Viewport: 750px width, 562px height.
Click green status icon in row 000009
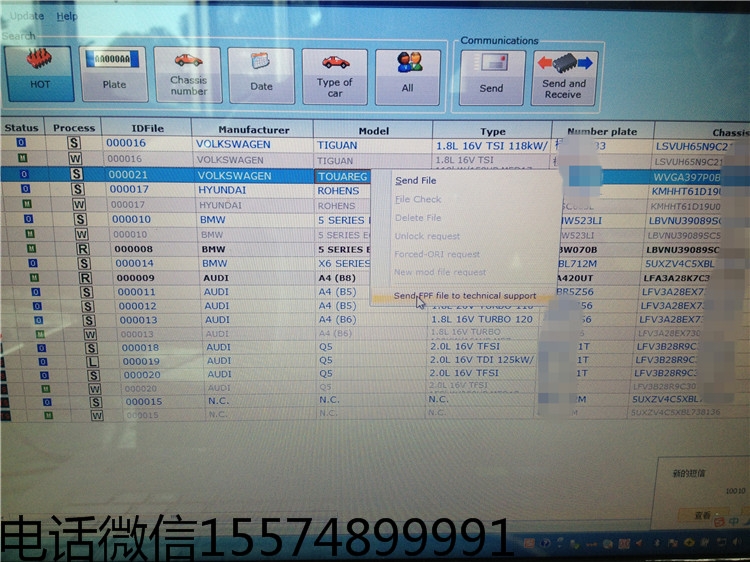(x=34, y=277)
